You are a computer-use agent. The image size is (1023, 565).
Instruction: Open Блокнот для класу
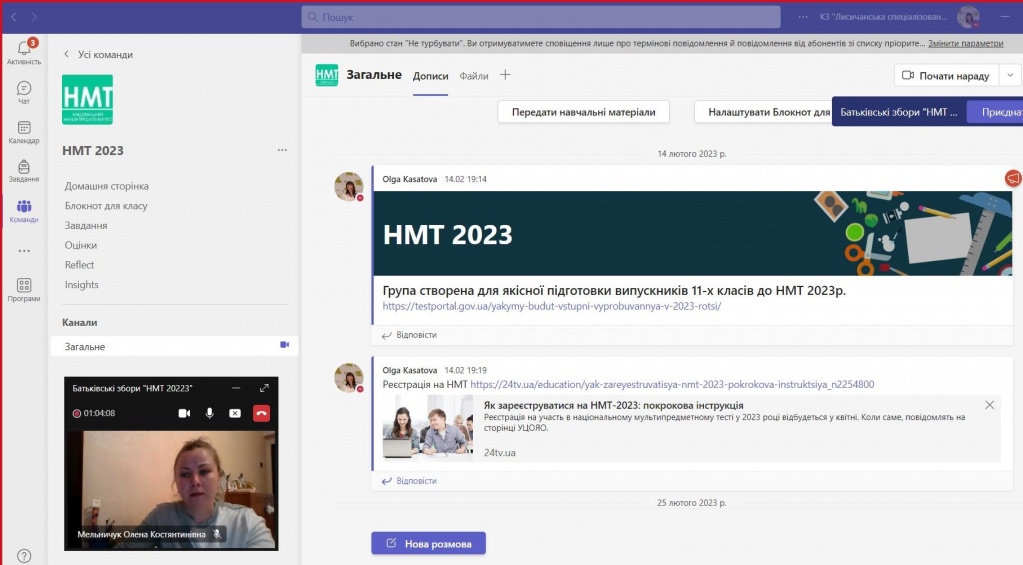coord(106,206)
